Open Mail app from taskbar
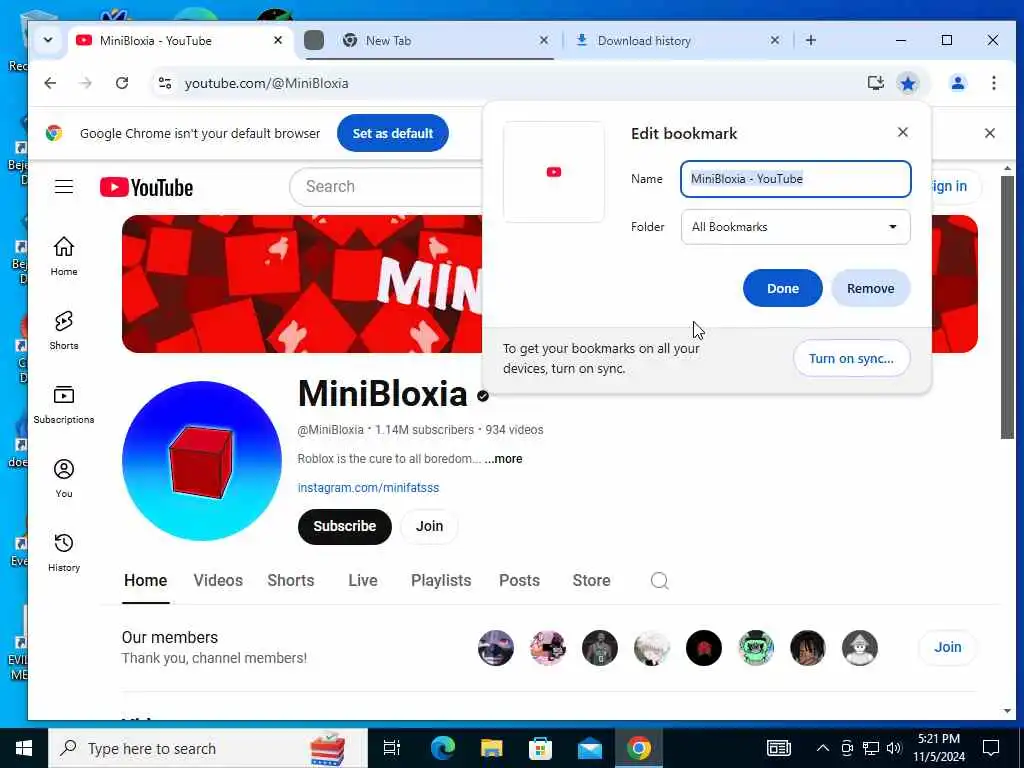 coord(590,748)
